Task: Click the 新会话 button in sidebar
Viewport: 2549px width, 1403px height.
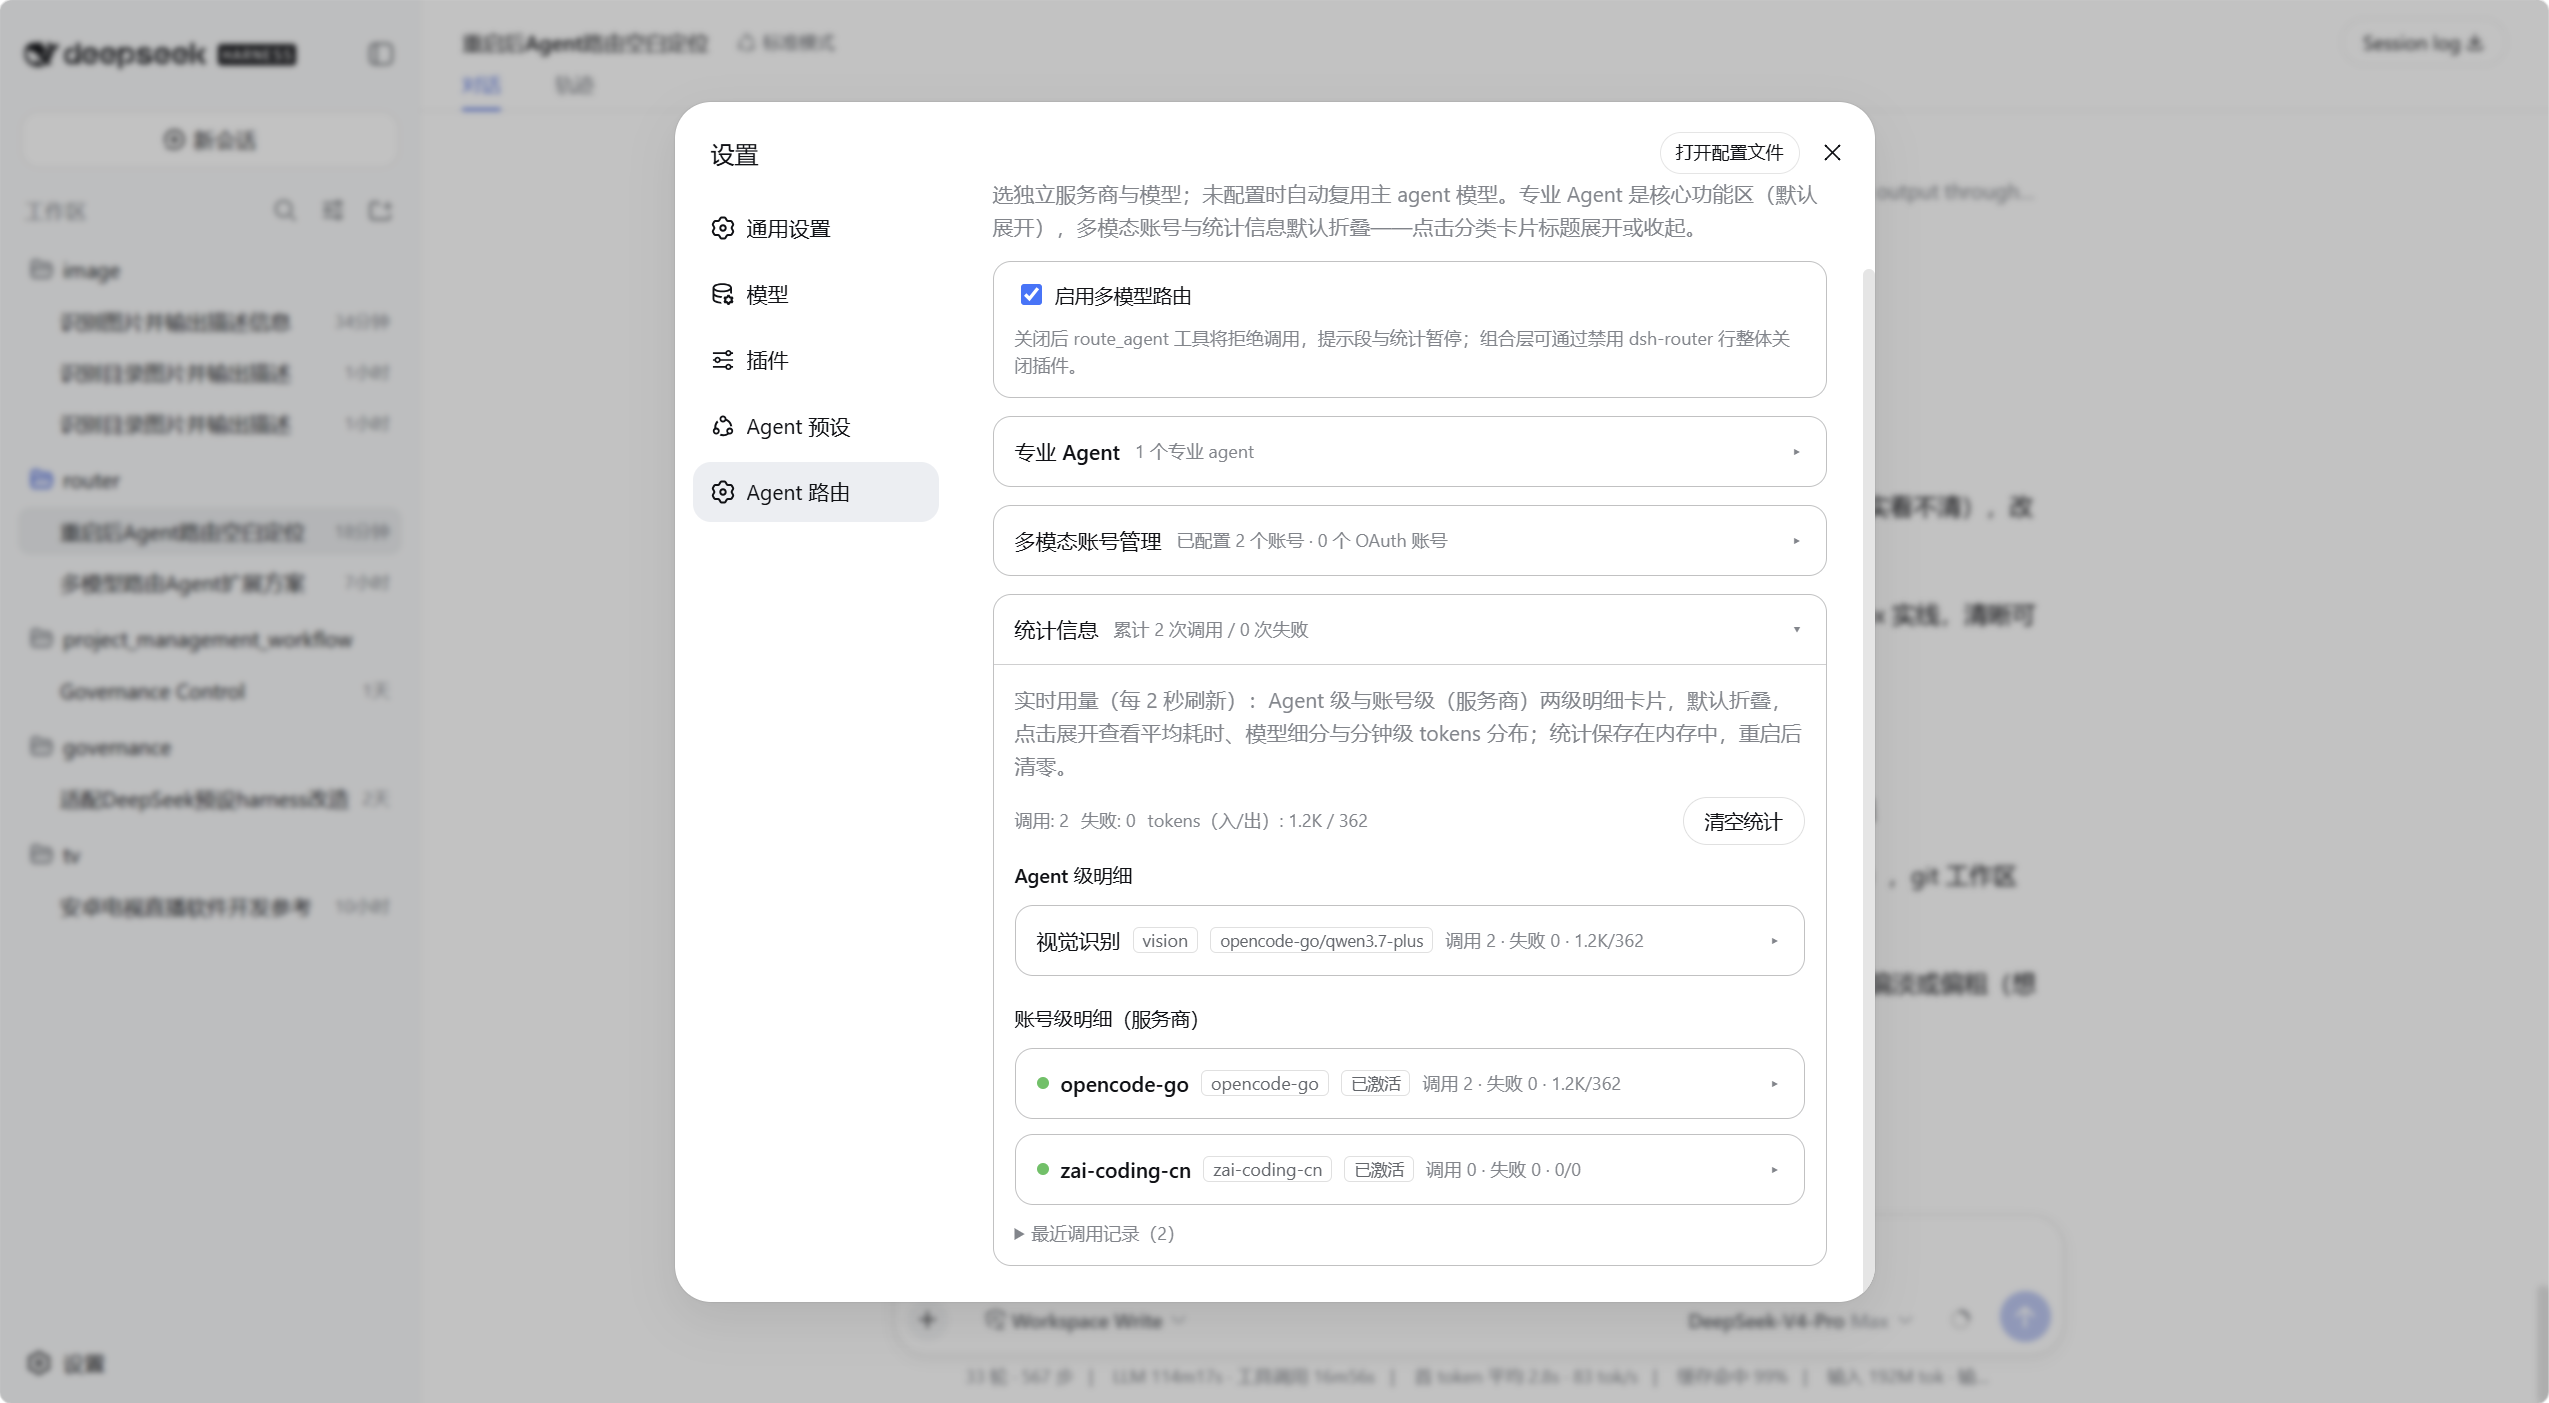Action: point(210,140)
